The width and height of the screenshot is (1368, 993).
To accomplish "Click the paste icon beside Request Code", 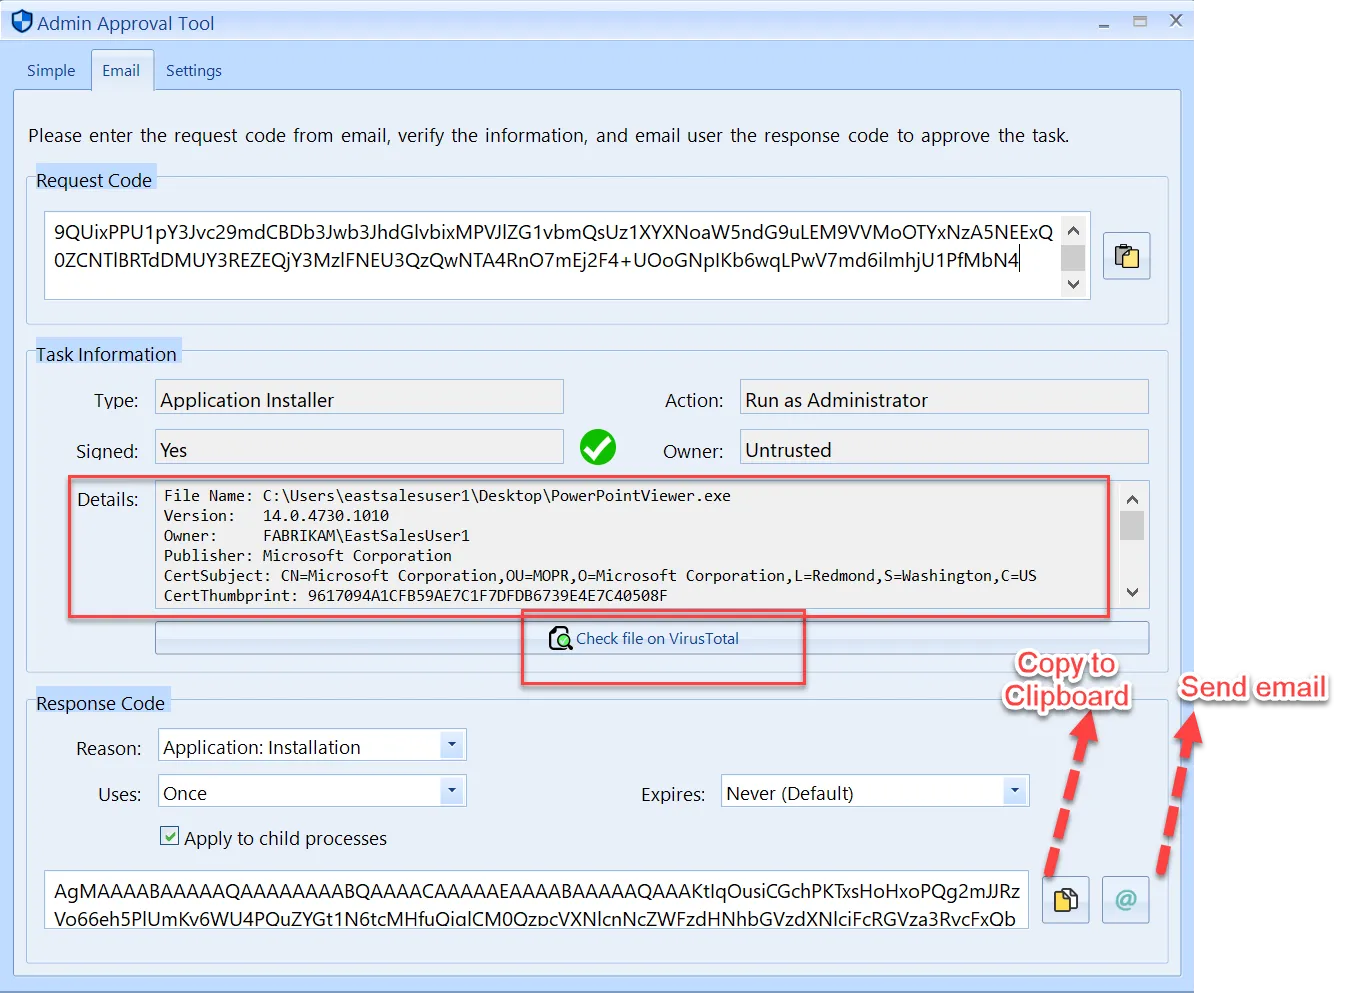I will coord(1126,256).
